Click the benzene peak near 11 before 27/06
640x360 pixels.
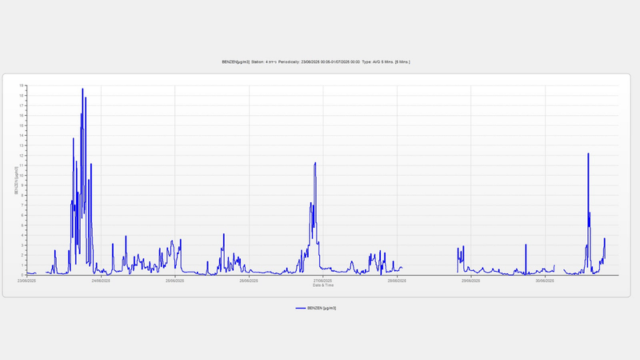tap(315, 163)
